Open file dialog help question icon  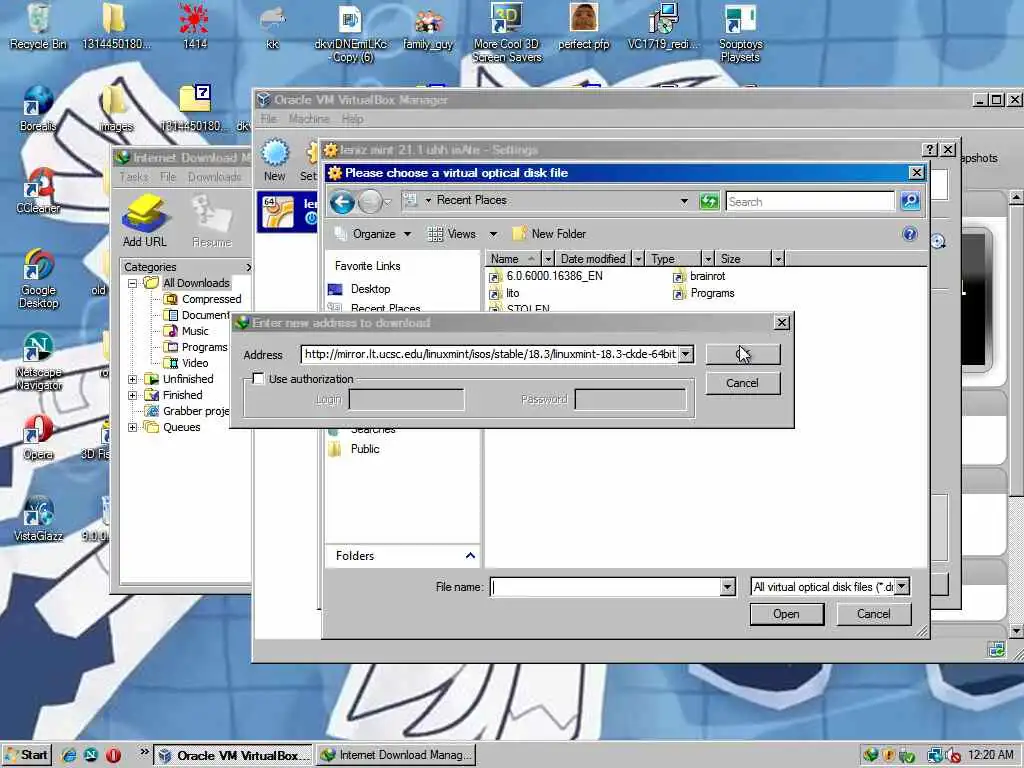(909, 234)
